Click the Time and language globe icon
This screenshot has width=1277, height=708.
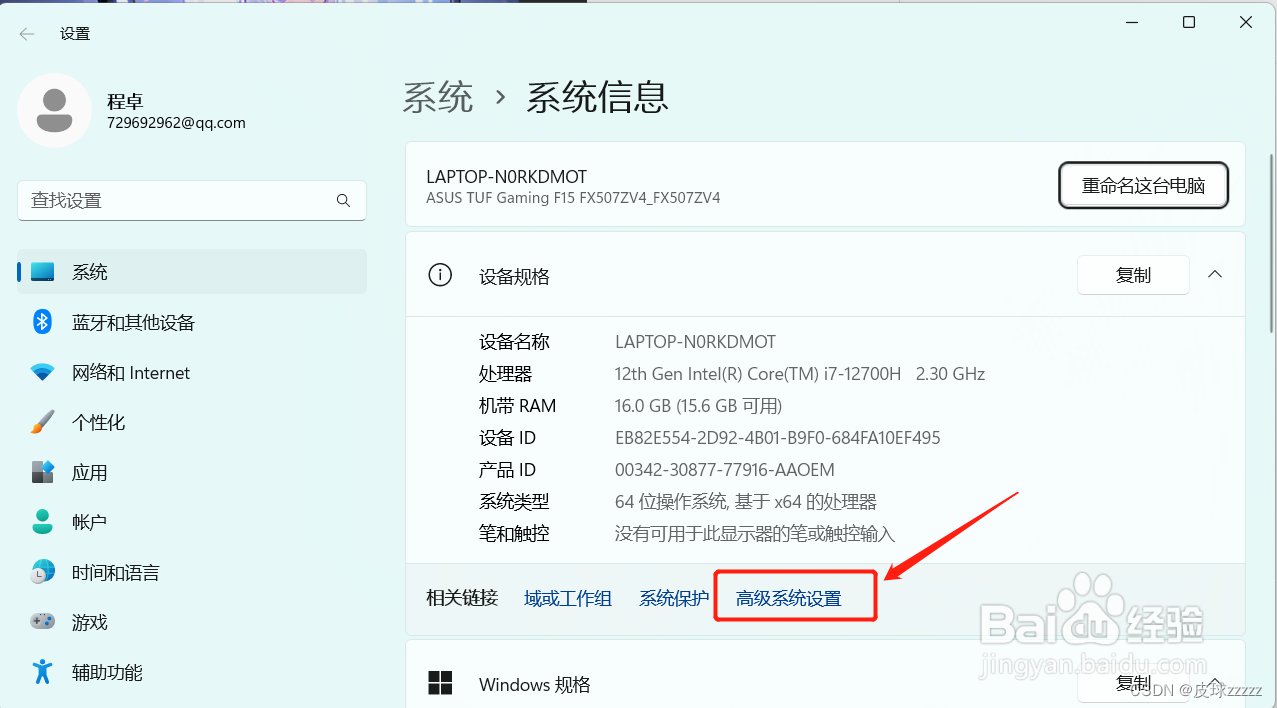42,572
